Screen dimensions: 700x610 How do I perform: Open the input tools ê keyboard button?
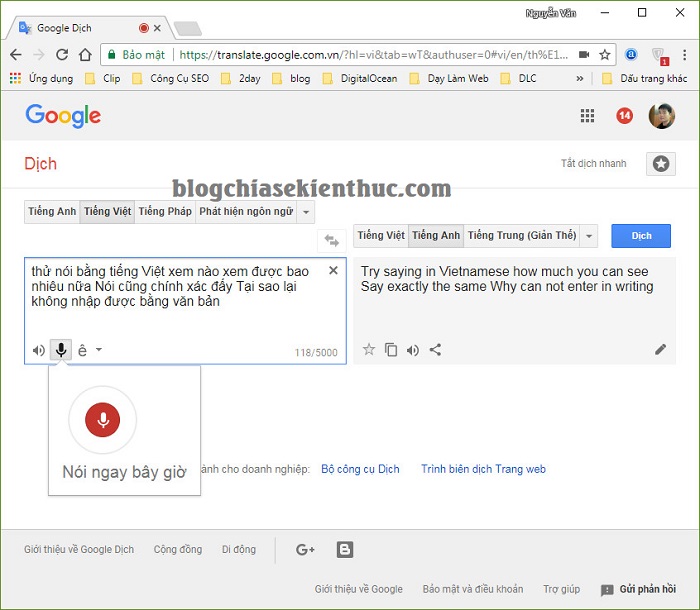82,351
